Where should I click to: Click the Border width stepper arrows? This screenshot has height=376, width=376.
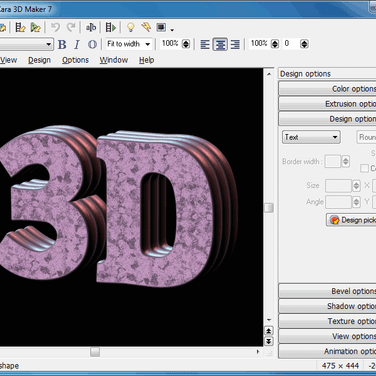pyautogui.click(x=346, y=161)
